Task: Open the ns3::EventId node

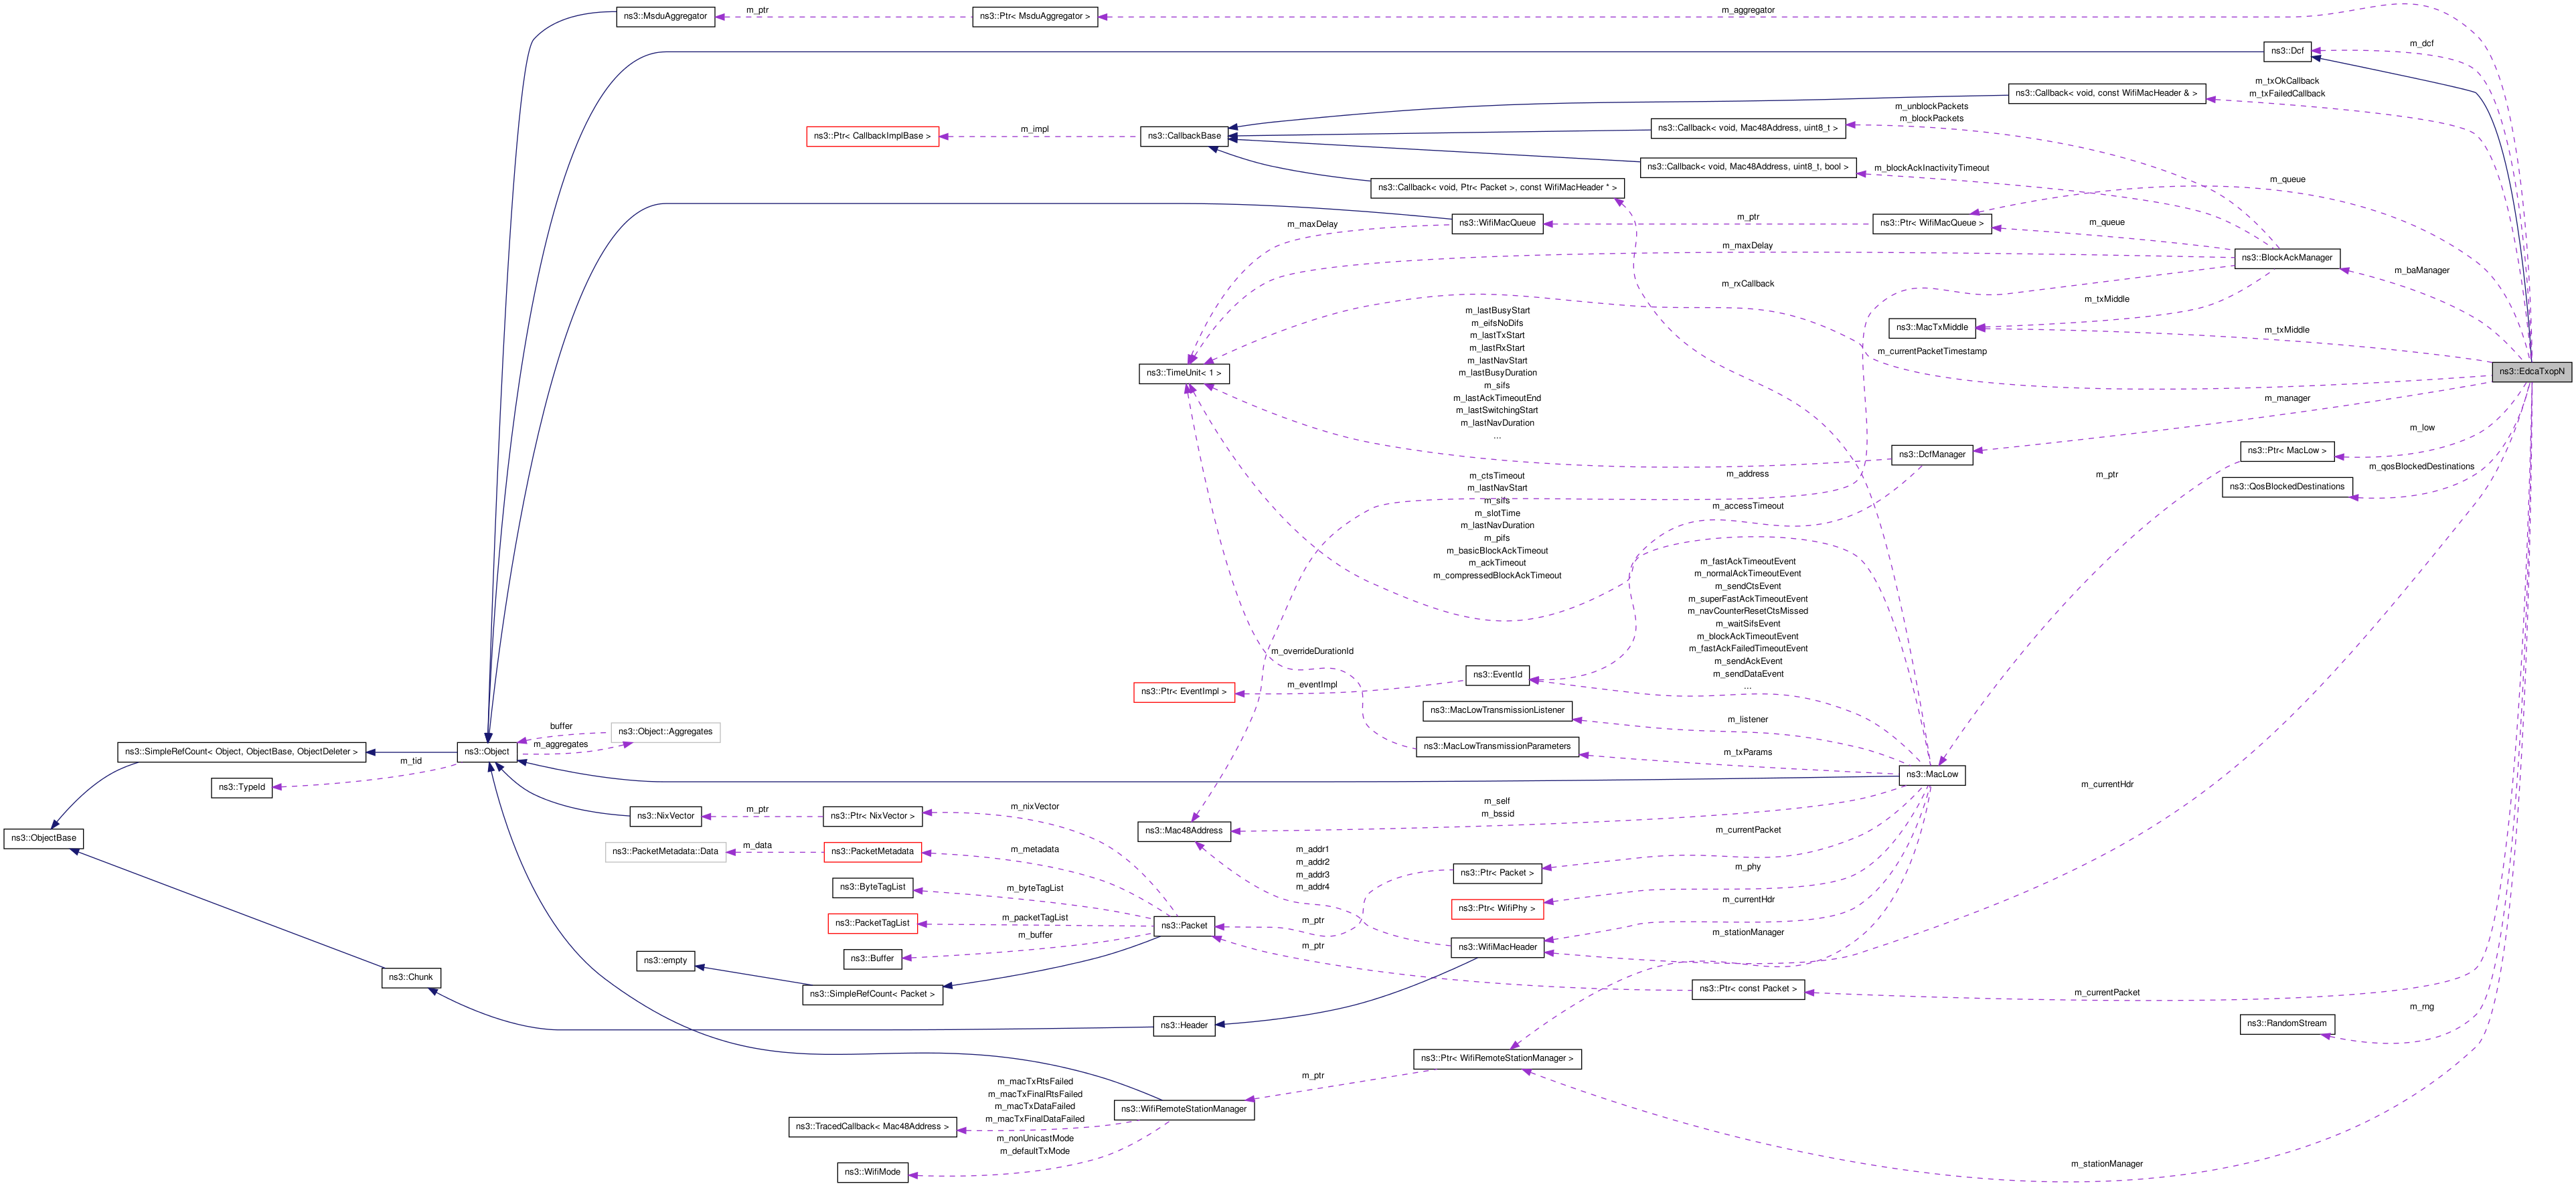Action: pyautogui.click(x=1497, y=675)
